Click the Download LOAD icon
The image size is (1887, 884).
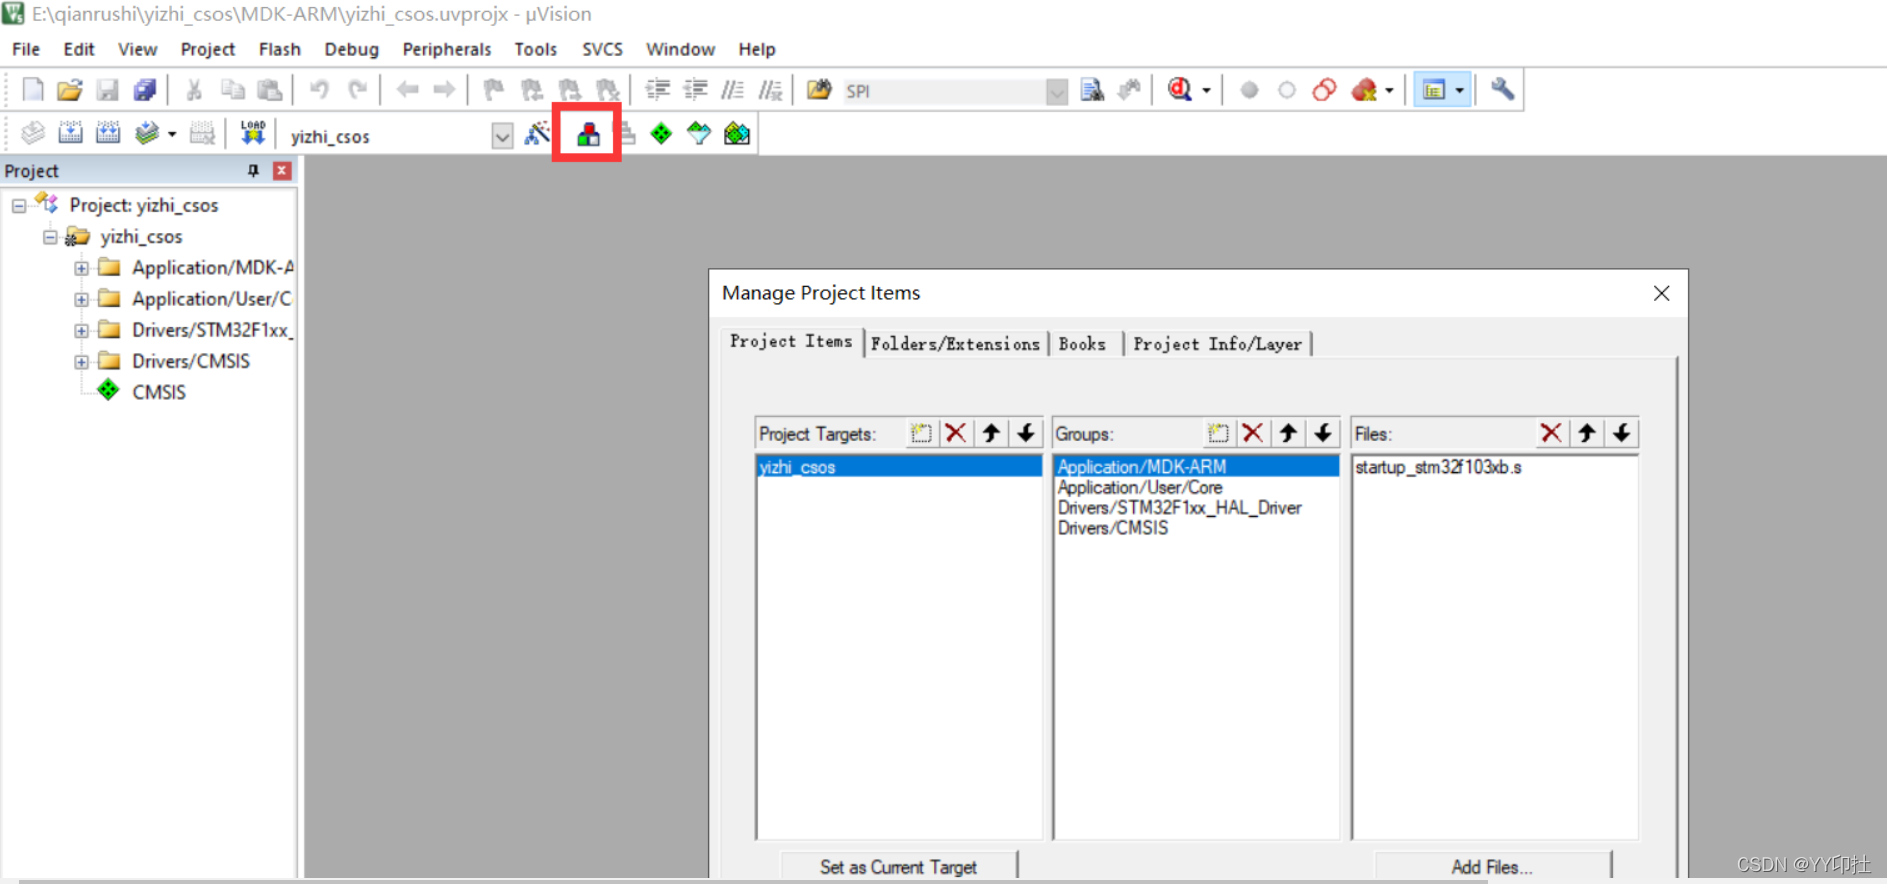(x=253, y=133)
